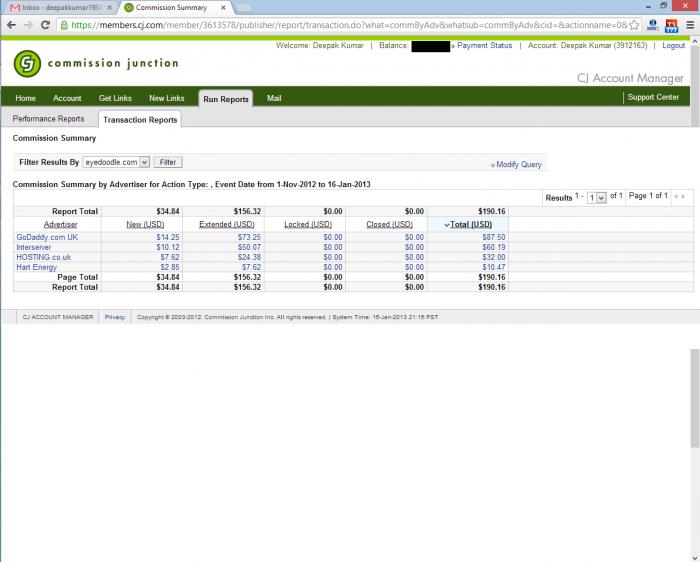This screenshot has height=562, width=700.
Task: Switch to the Gmail Inbox tab
Action: pos(60,8)
